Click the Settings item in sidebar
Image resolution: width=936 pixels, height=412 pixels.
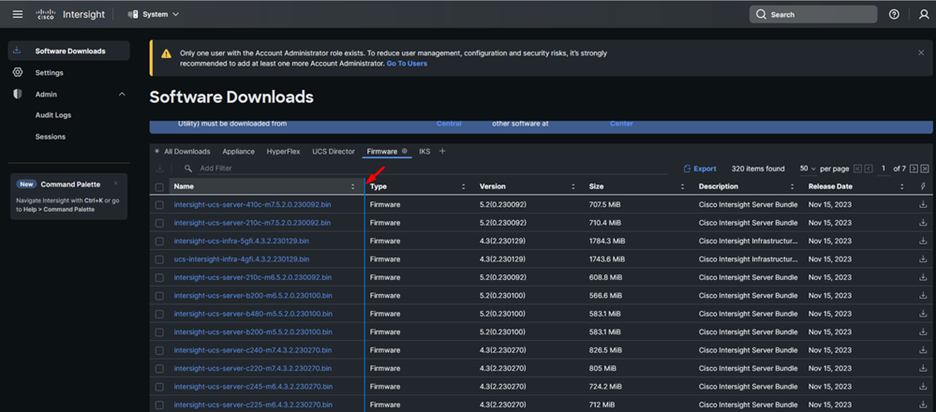coord(69,72)
